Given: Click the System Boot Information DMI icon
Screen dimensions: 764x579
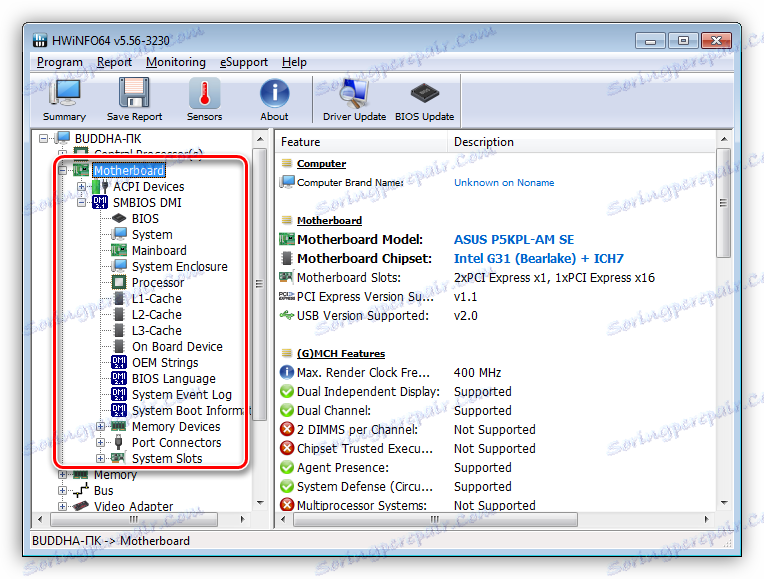Looking at the screenshot, I should [119, 410].
